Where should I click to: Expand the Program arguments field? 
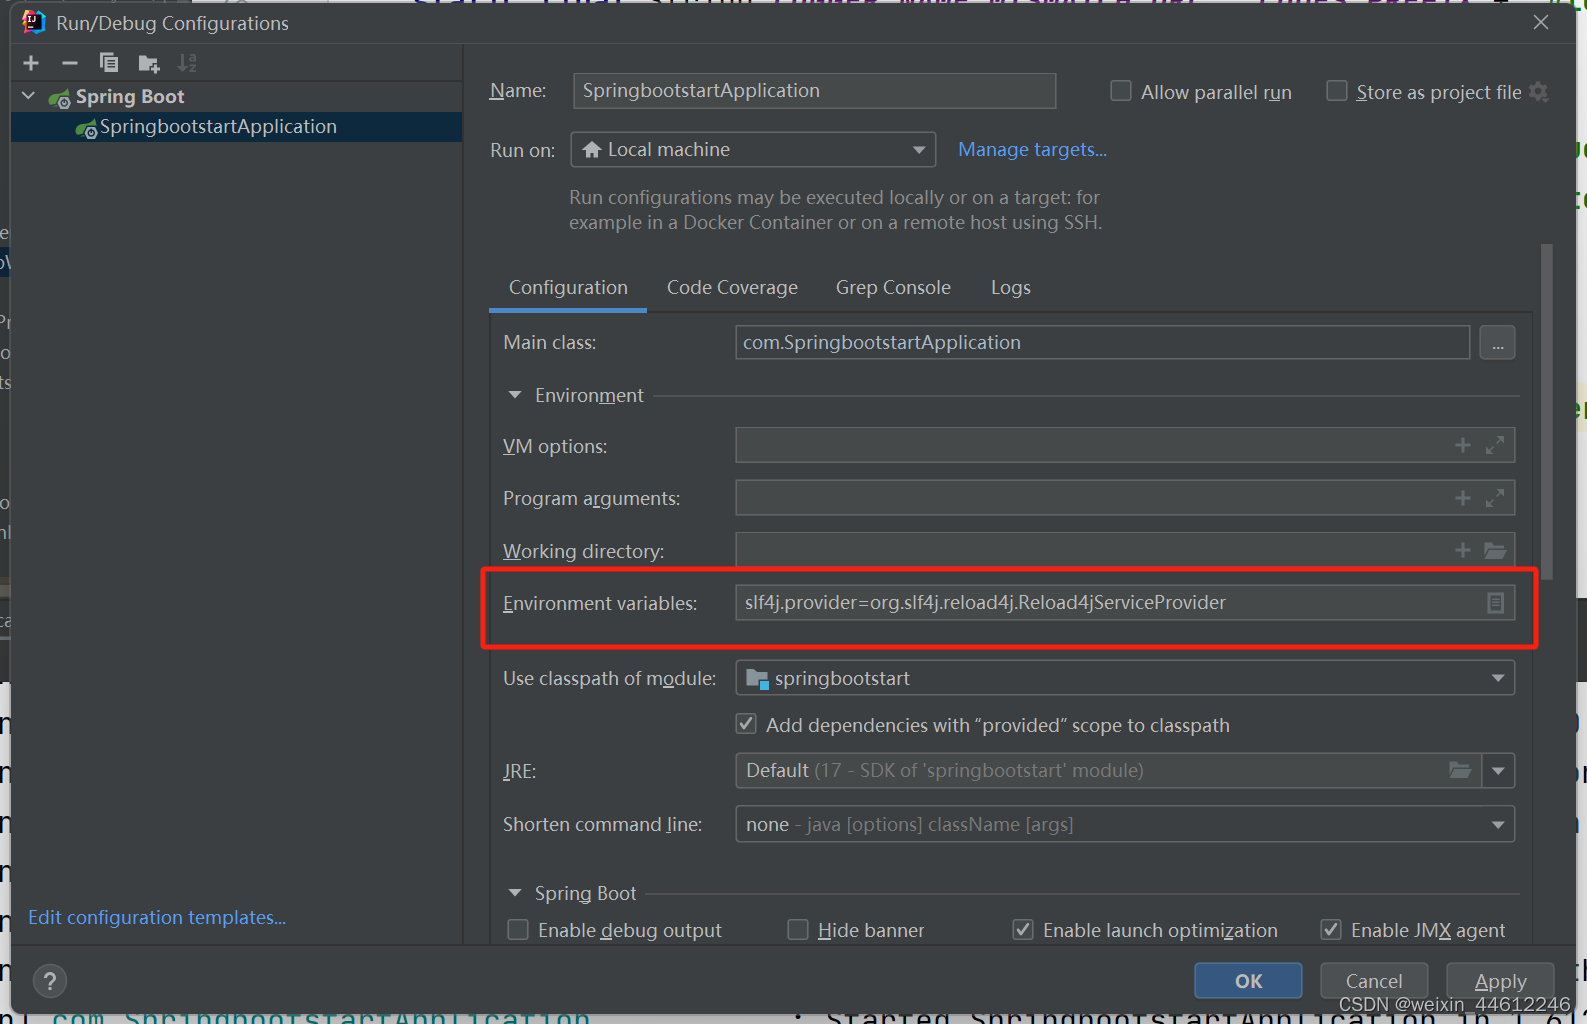(x=1495, y=498)
